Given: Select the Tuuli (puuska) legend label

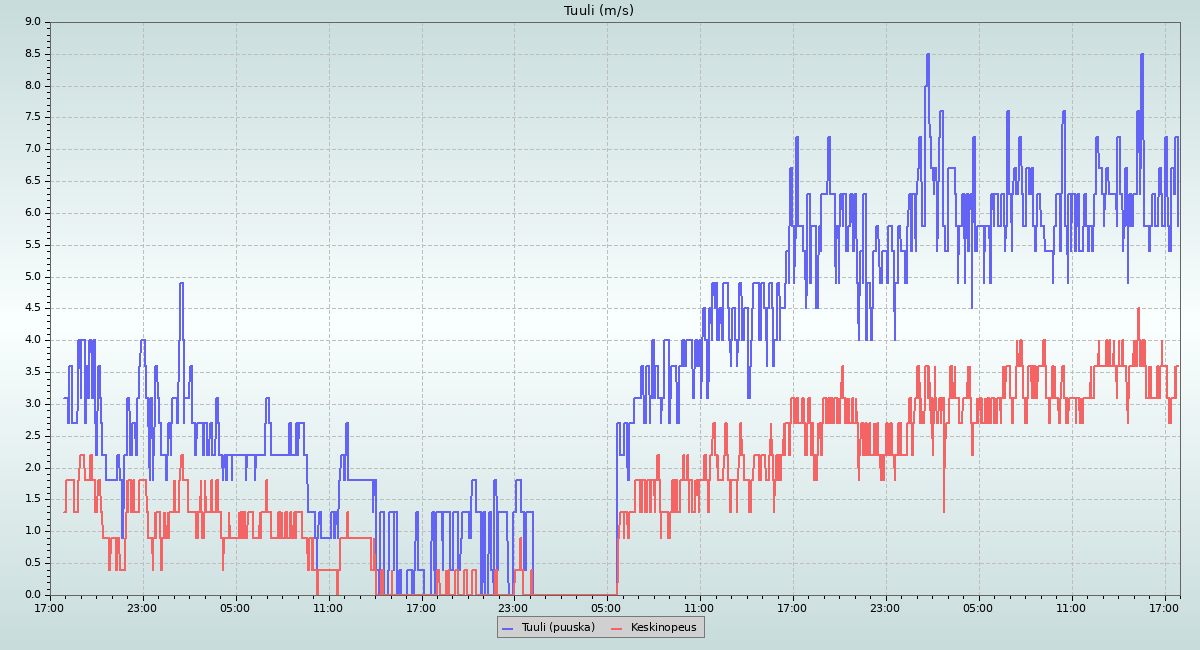Looking at the screenshot, I should (558, 627).
